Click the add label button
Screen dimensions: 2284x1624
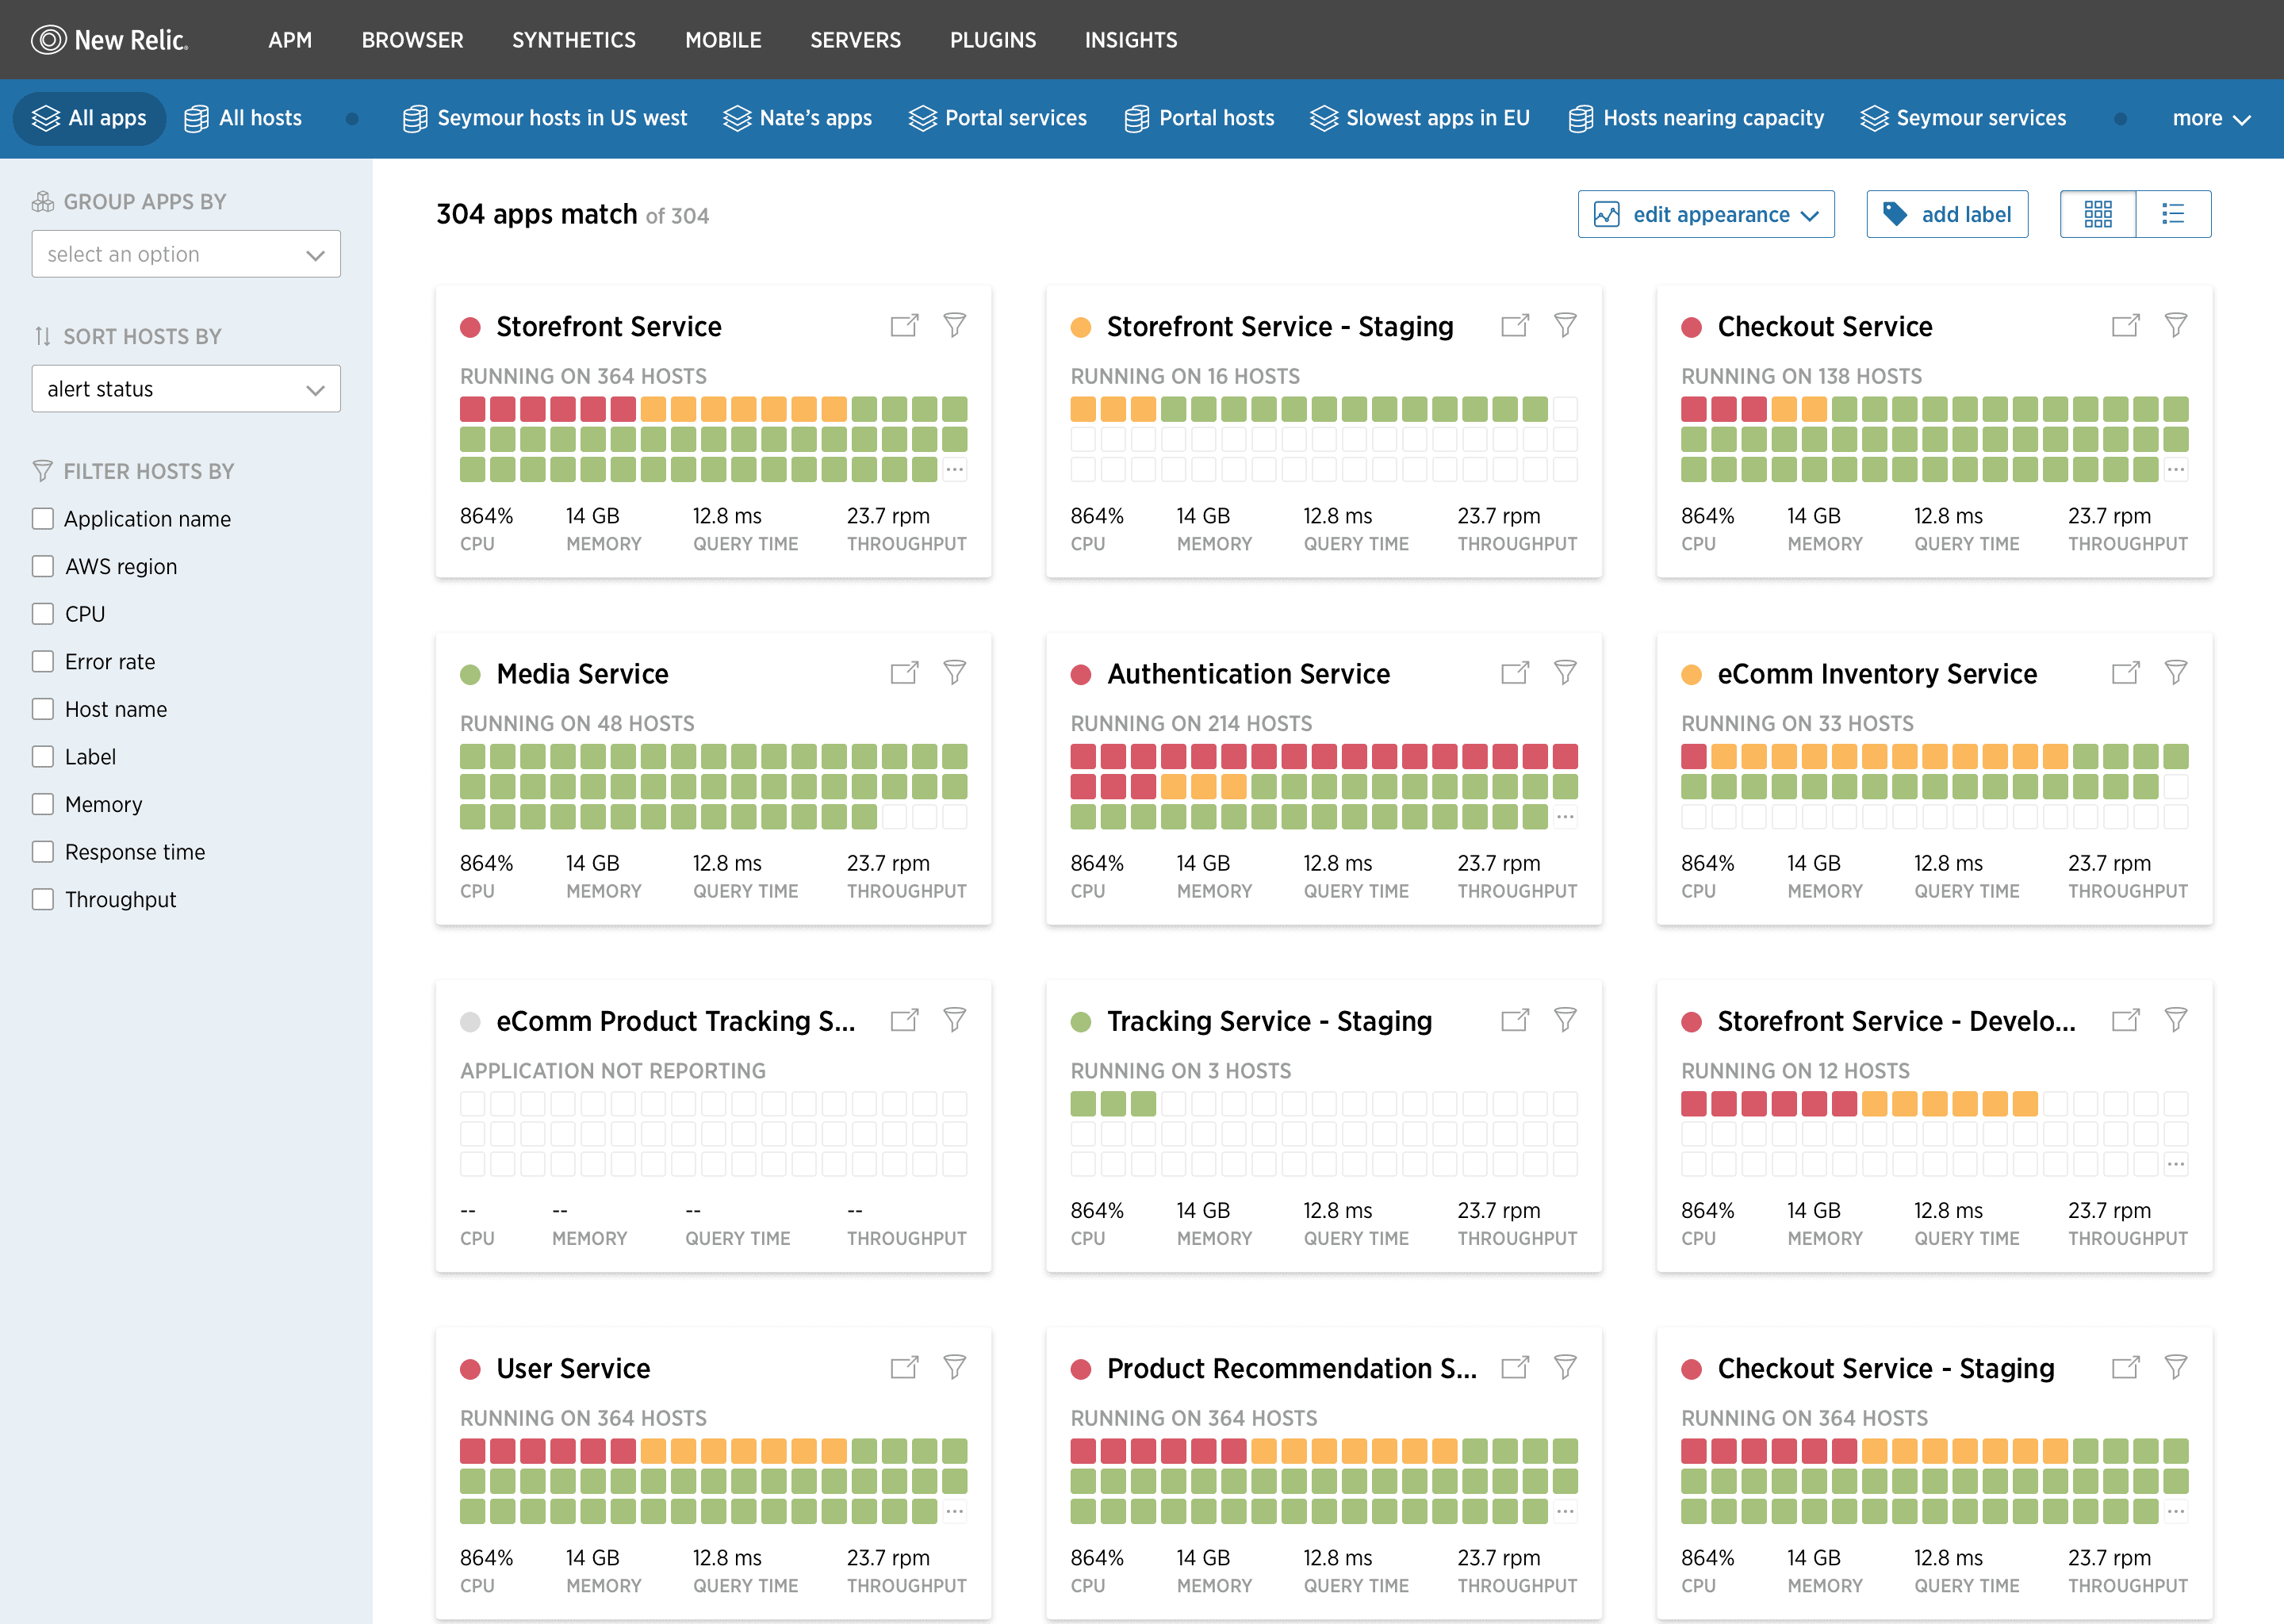click(x=1946, y=214)
